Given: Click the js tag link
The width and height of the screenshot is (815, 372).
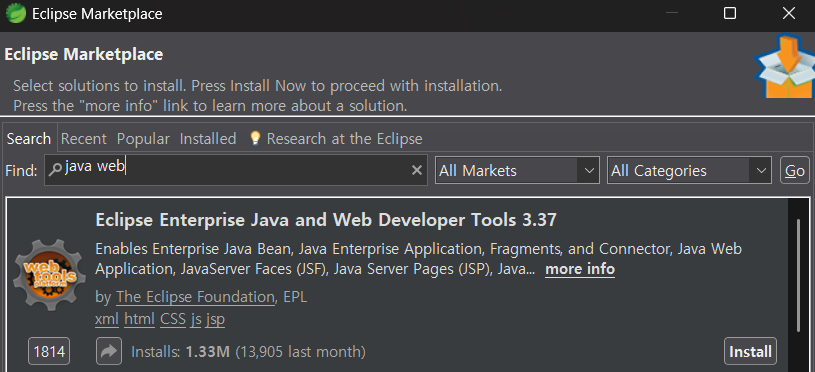Looking at the screenshot, I should coord(195,319).
